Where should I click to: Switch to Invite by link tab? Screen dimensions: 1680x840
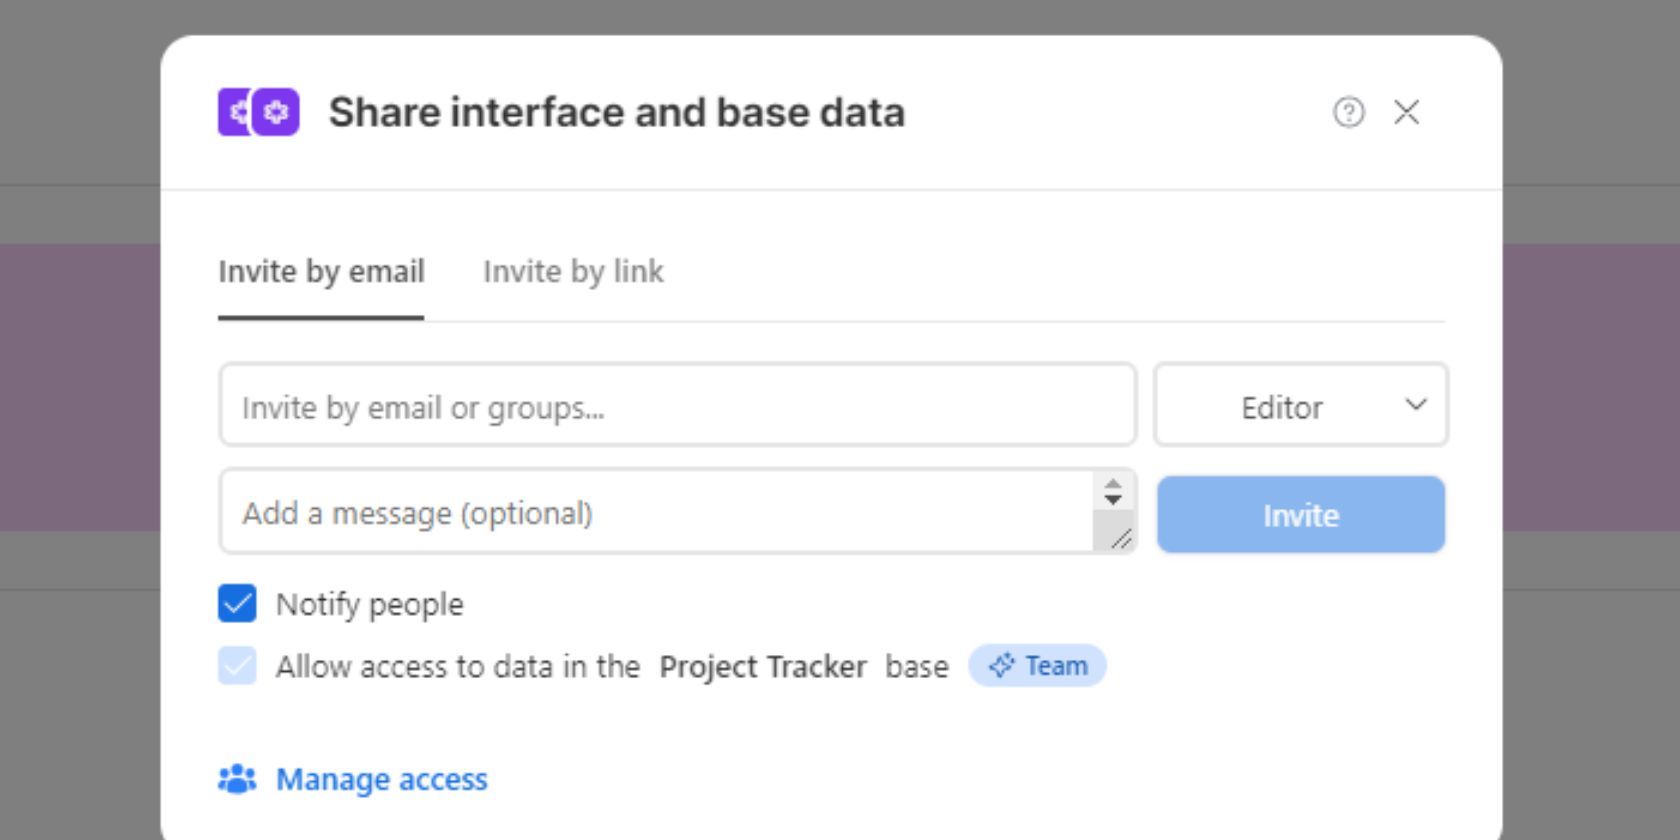click(573, 272)
